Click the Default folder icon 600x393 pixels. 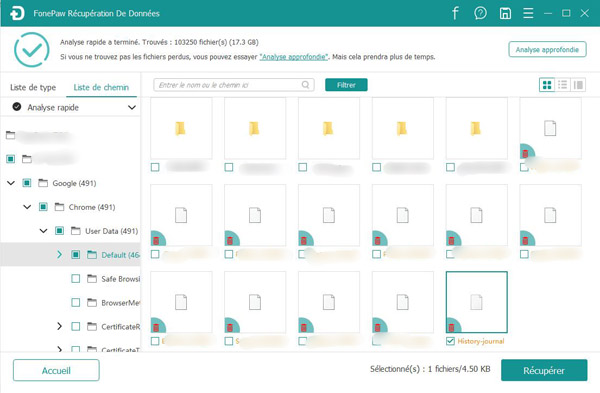(x=92, y=254)
